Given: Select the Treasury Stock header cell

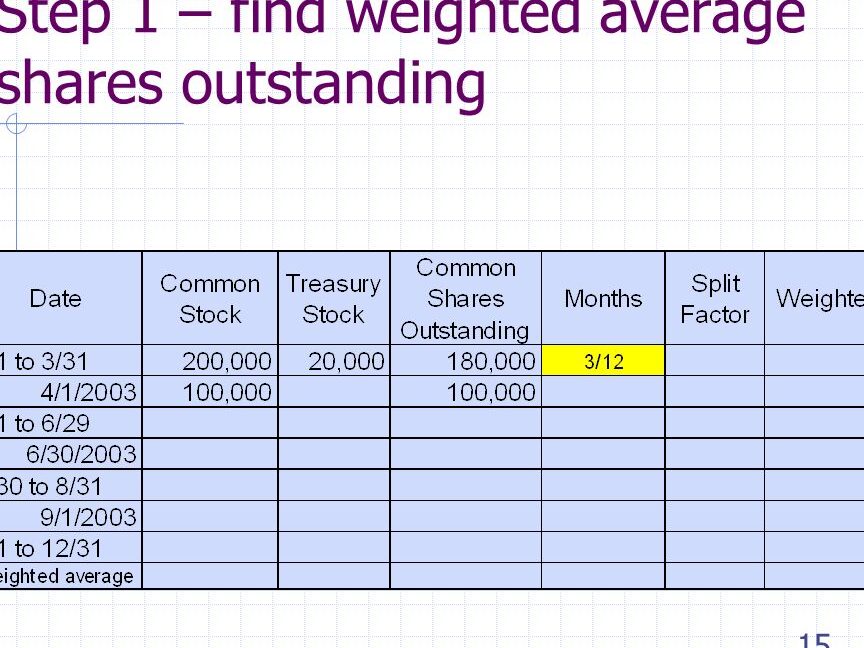Looking at the screenshot, I should [333, 299].
